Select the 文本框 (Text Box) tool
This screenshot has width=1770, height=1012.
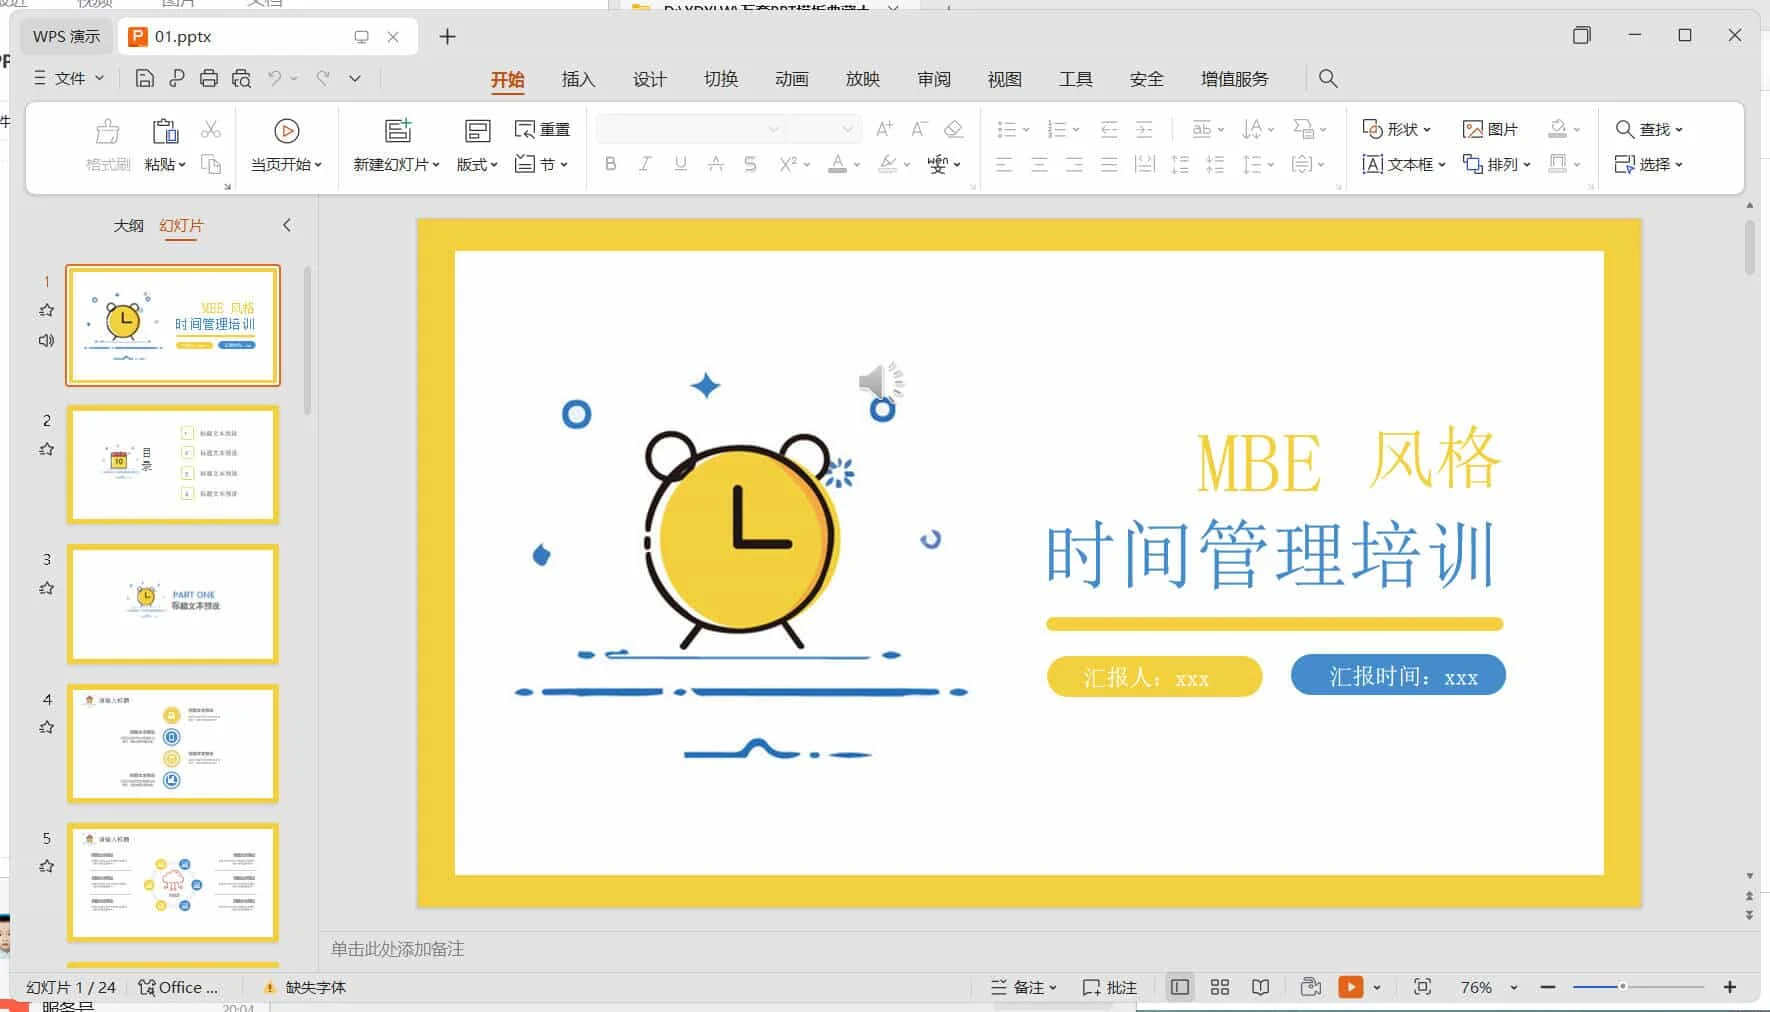coord(1402,164)
